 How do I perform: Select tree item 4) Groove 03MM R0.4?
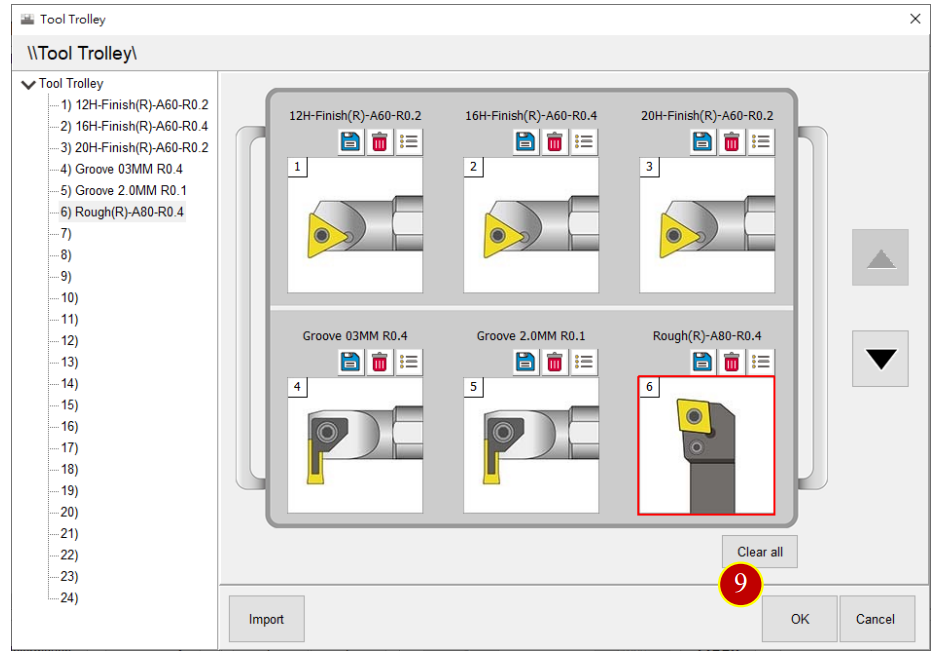(121, 169)
